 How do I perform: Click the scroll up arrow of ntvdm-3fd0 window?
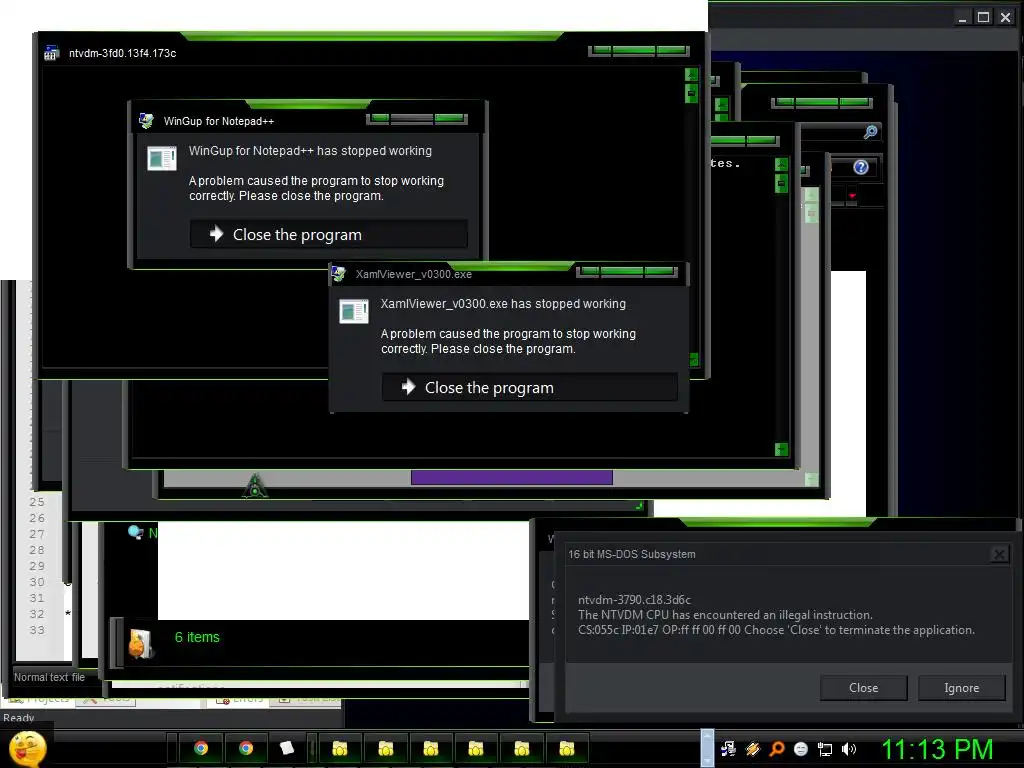tap(691, 75)
